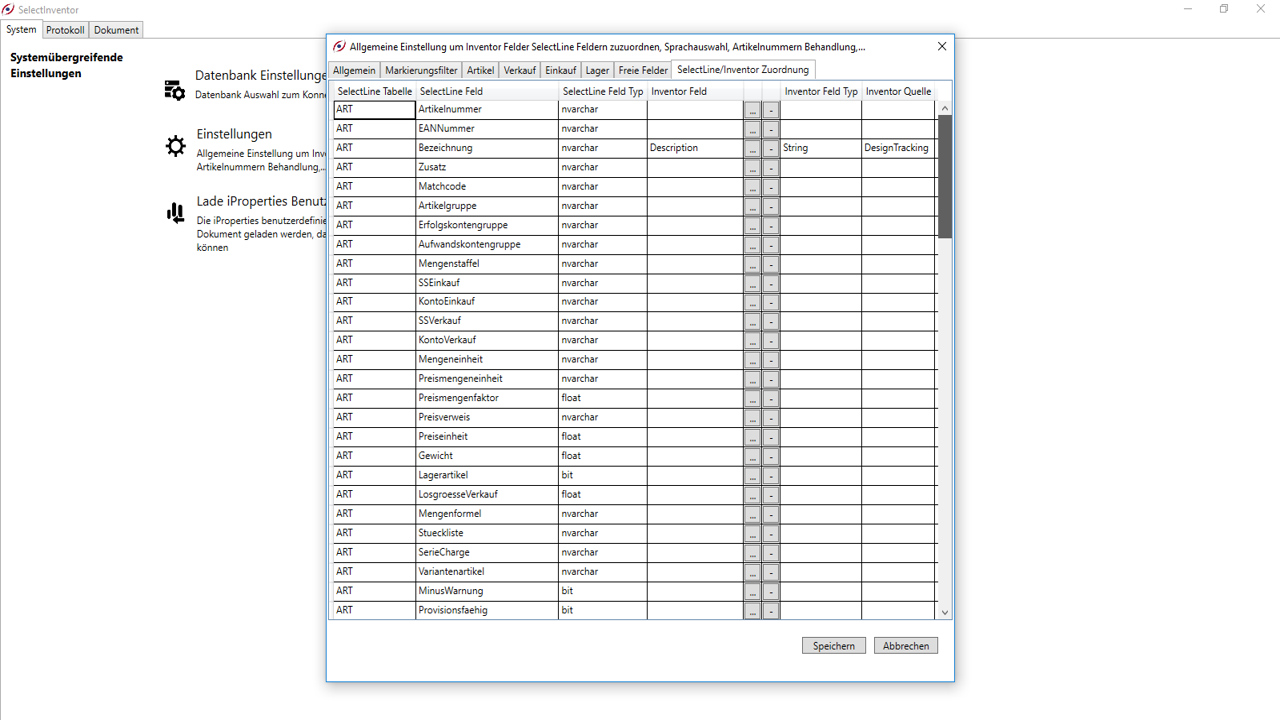The height and width of the screenshot is (720, 1280).
Task: Save settings with the Speichern button
Action: coord(834,646)
